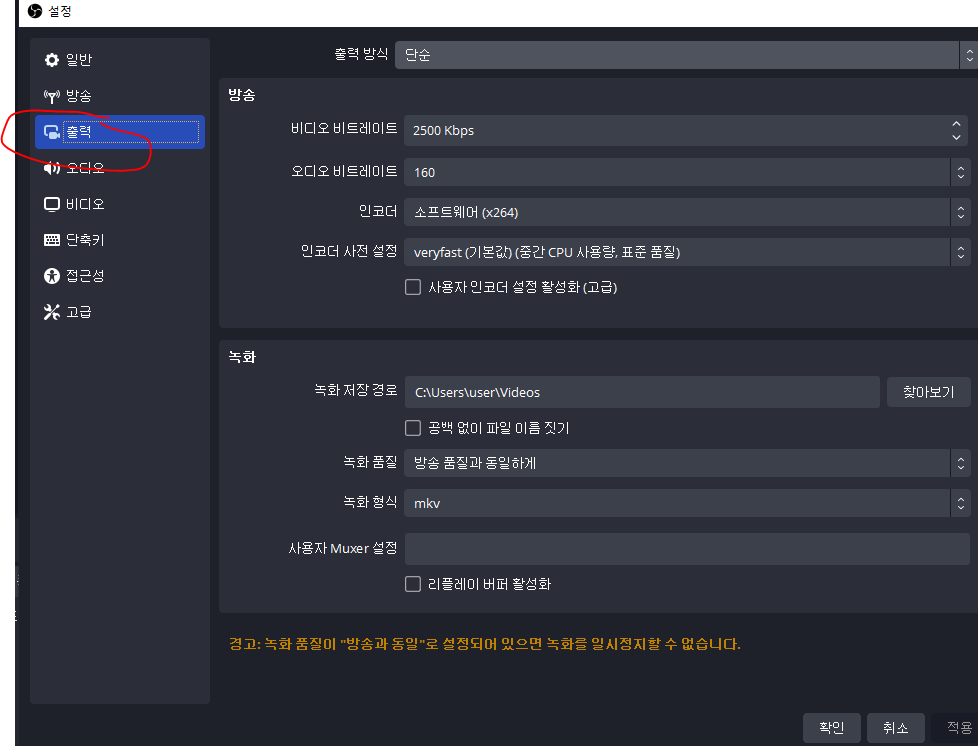This screenshot has height=746, width=978.
Task: Open the 일반 settings page
Action: tap(120, 60)
